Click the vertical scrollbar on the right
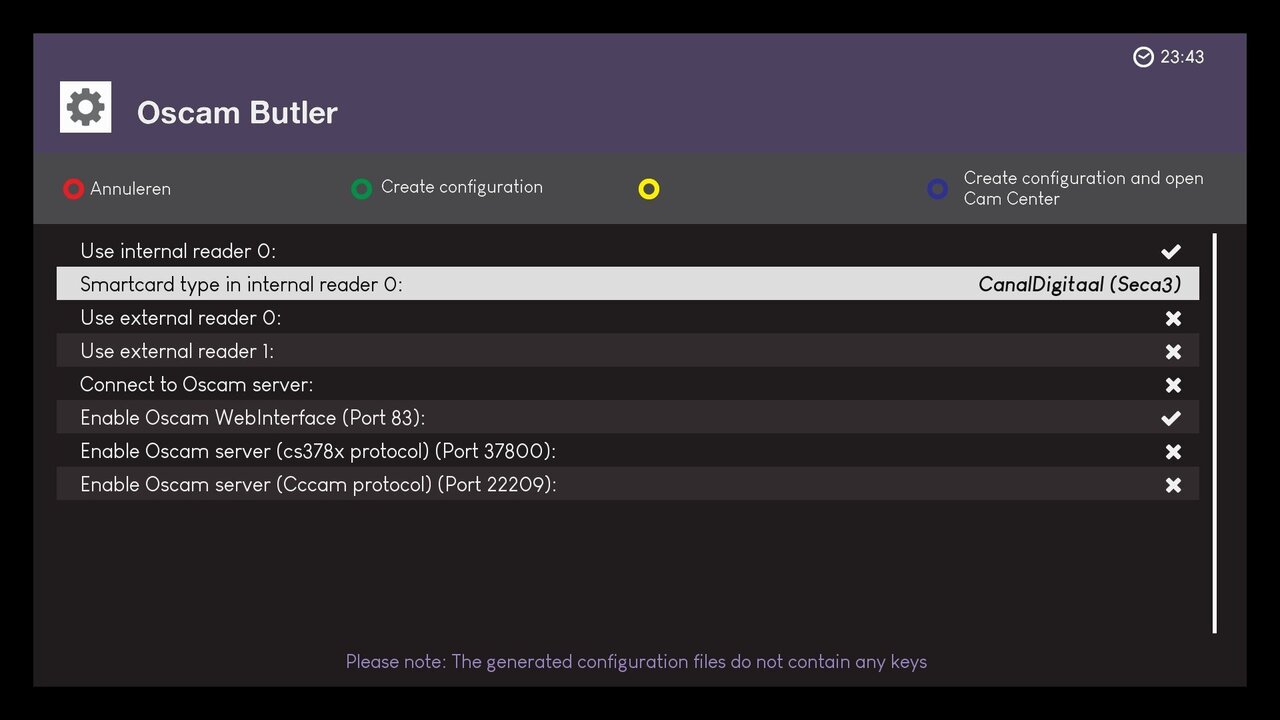1280x720 pixels. tap(1214, 430)
